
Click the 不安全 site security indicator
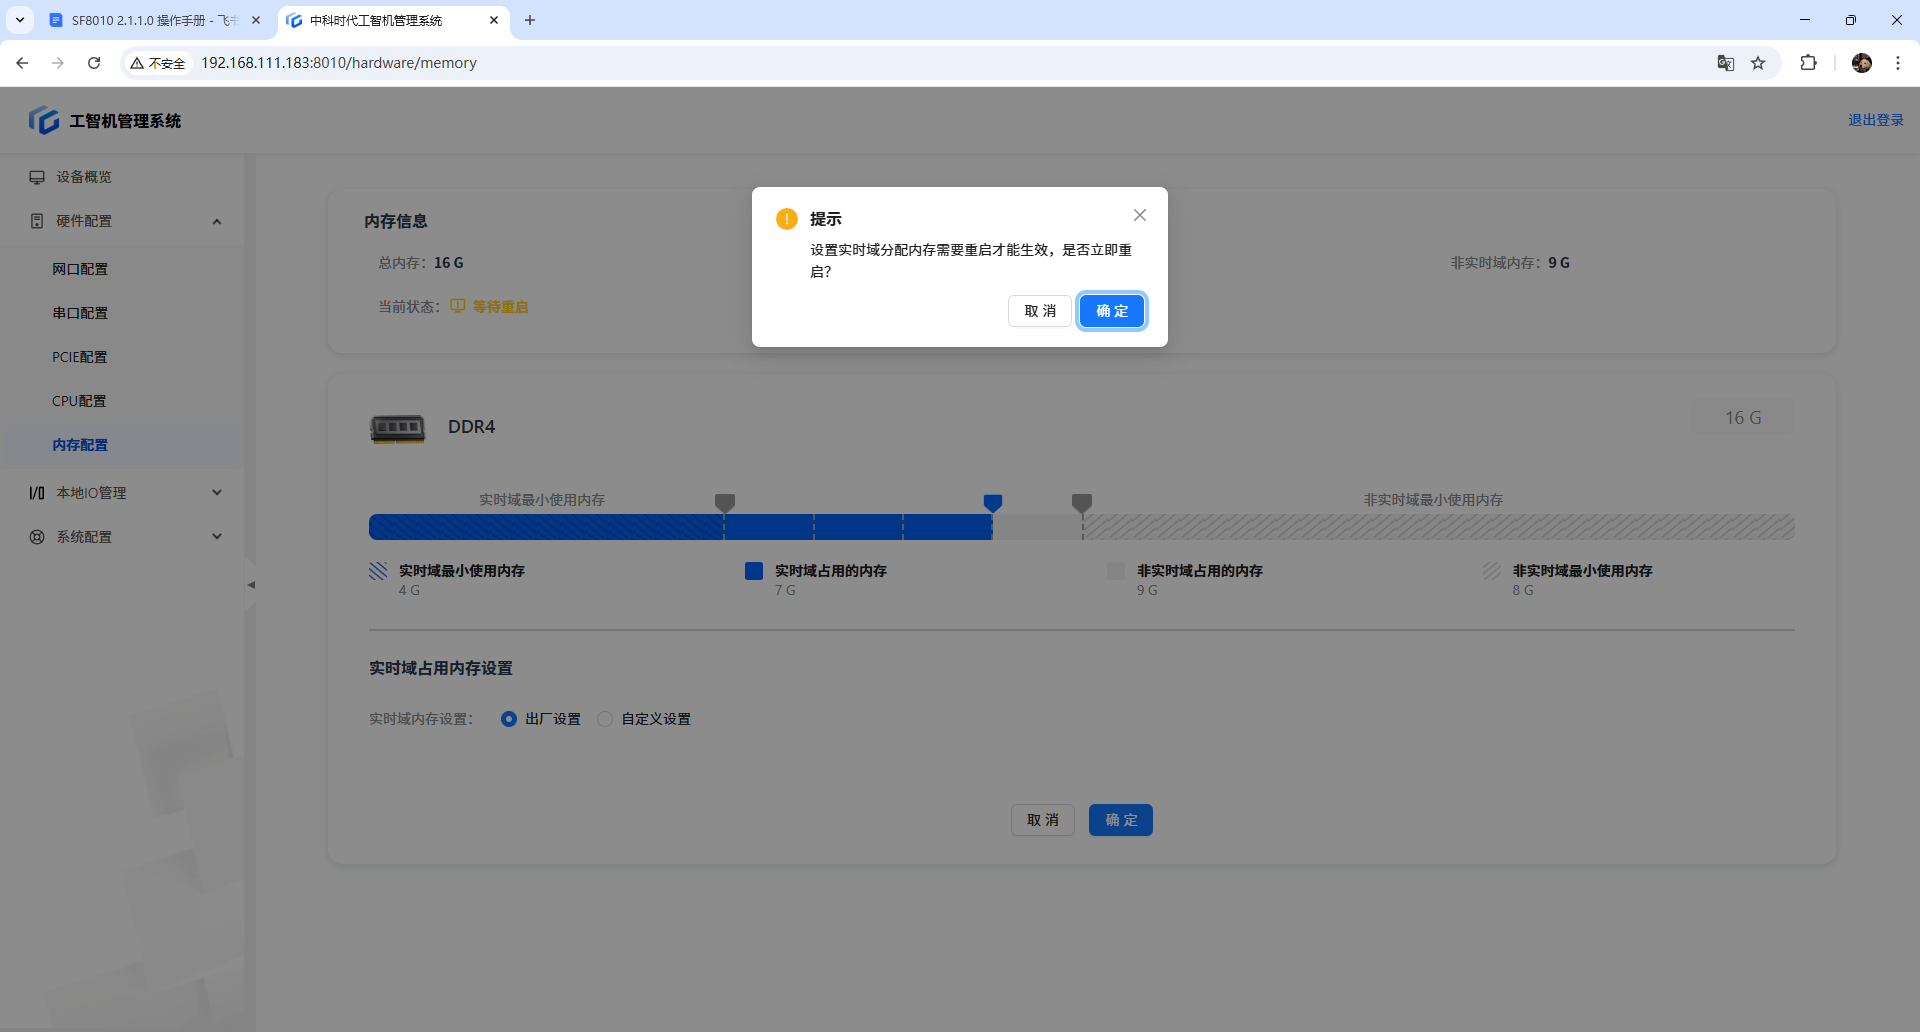click(158, 63)
